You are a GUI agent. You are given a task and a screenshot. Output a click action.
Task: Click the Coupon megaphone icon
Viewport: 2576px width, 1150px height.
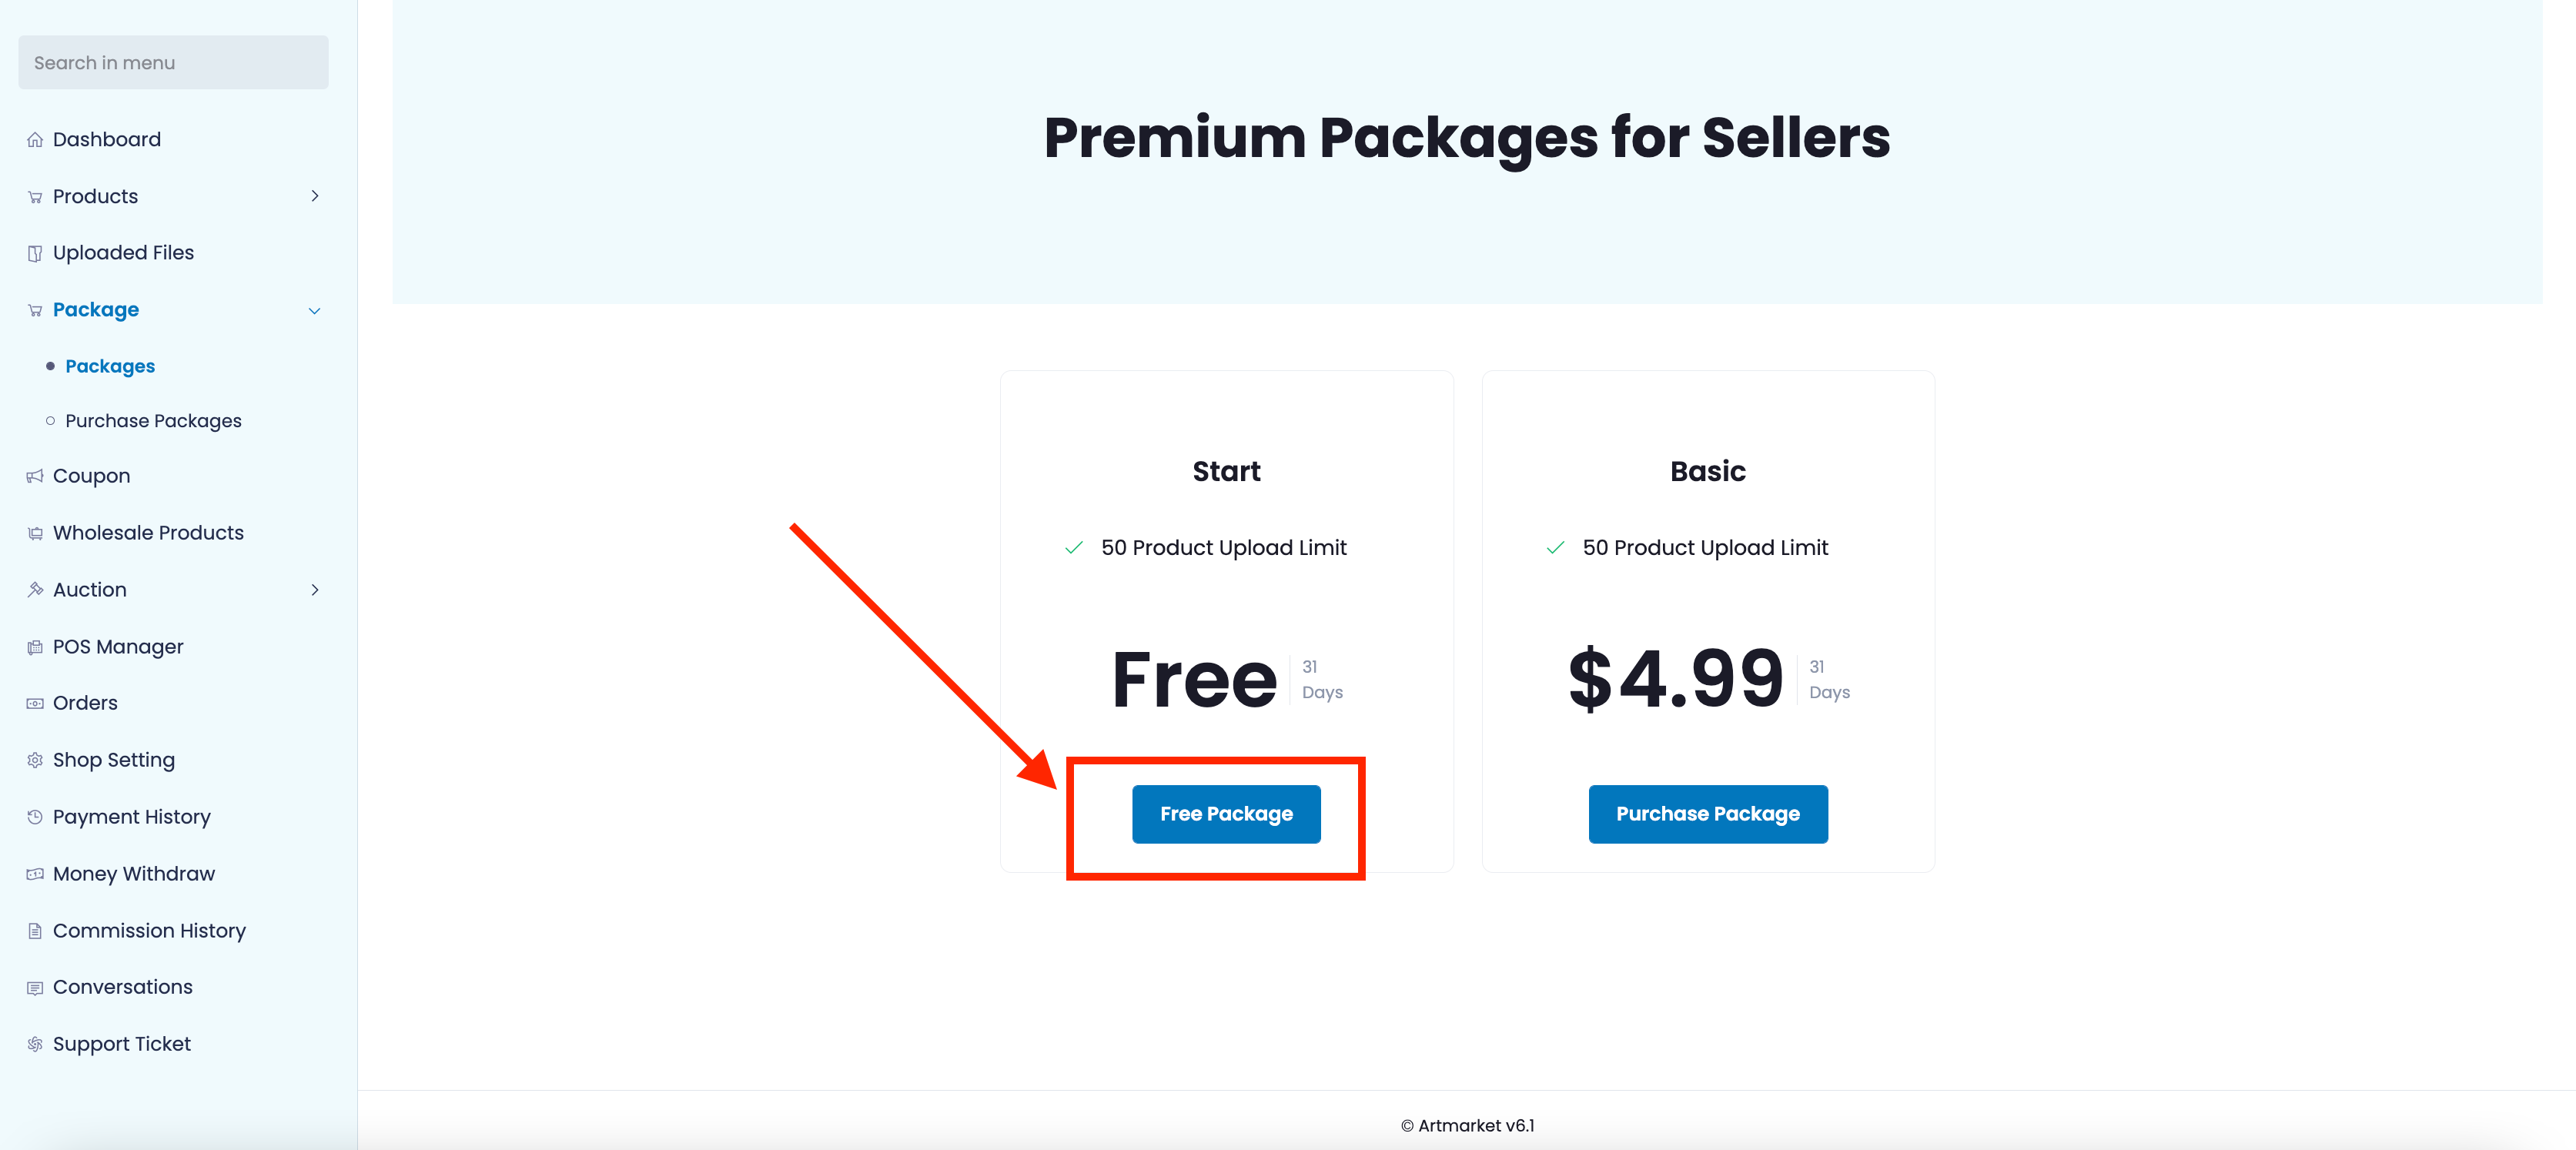pos(35,477)
